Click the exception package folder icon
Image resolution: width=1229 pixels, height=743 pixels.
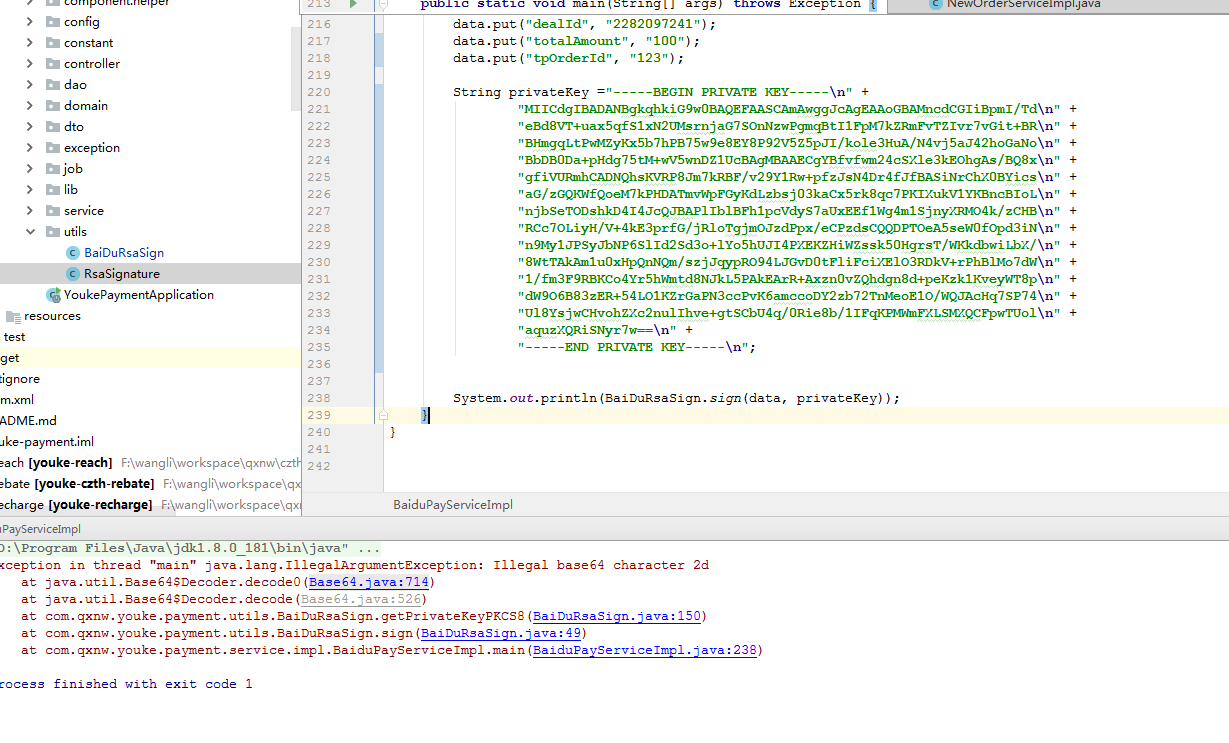tap(54, 148)
